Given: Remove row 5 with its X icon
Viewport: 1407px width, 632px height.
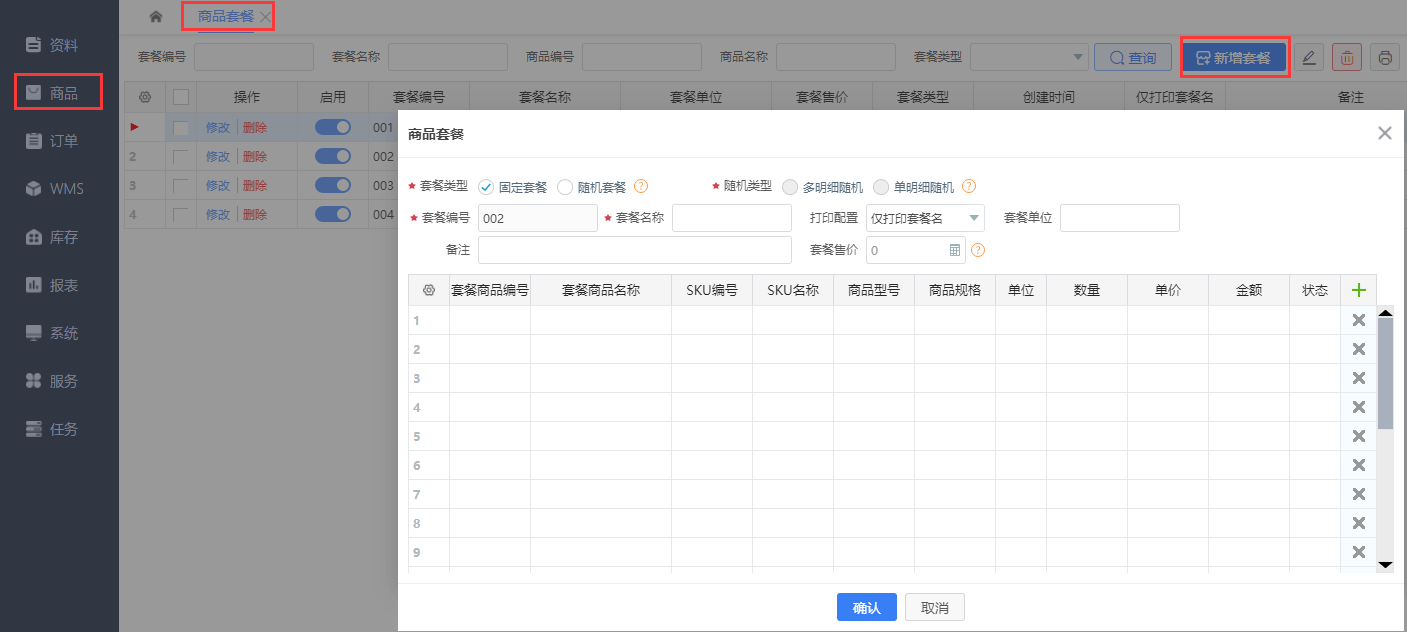Looking at the screenshot, I should [1358, 436].
